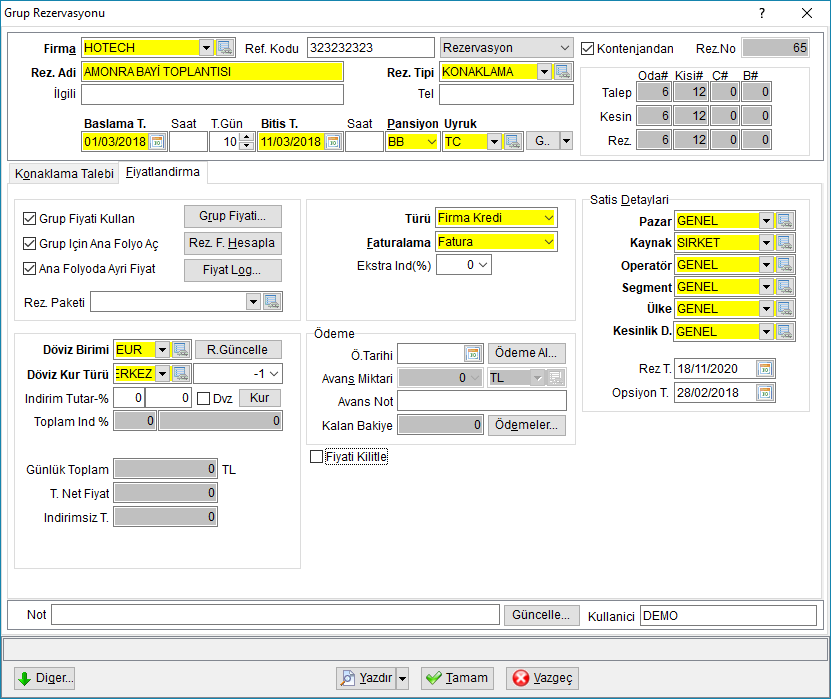Expand the Firma dropdown
This screenshot has height=699, width=831.
[x=207, y=48]
